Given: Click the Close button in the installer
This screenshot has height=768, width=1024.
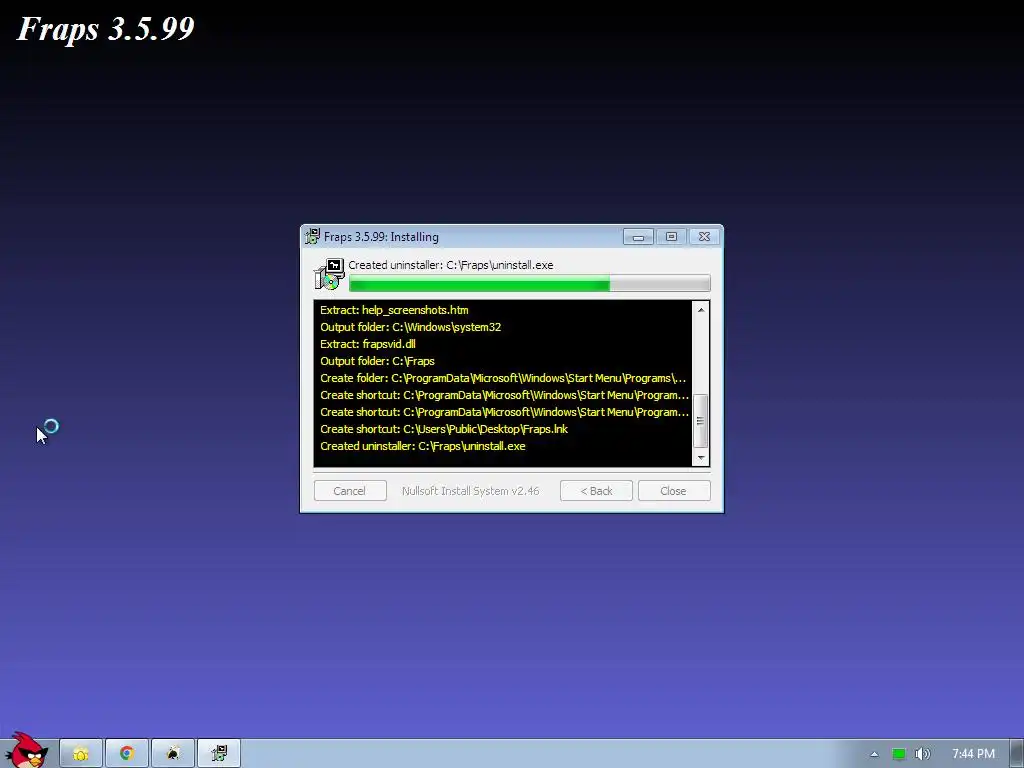Looking at the screenshot, I should 674,491.
